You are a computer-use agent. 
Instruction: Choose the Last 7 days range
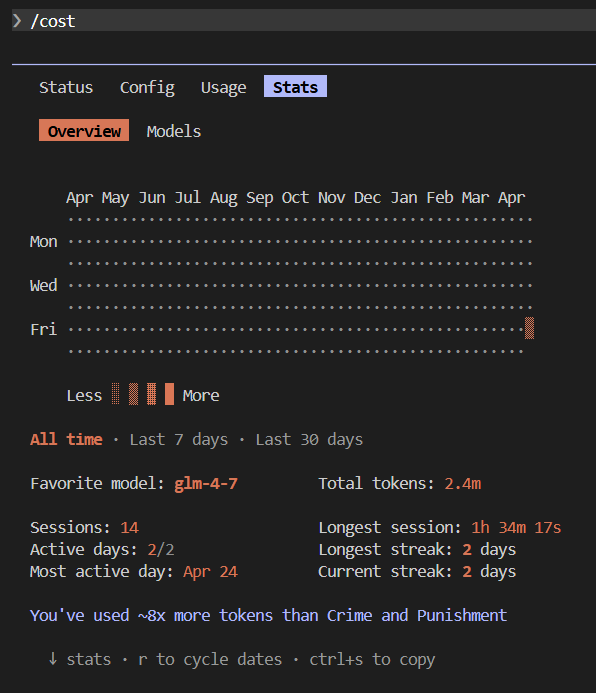(x=179, y=439)
